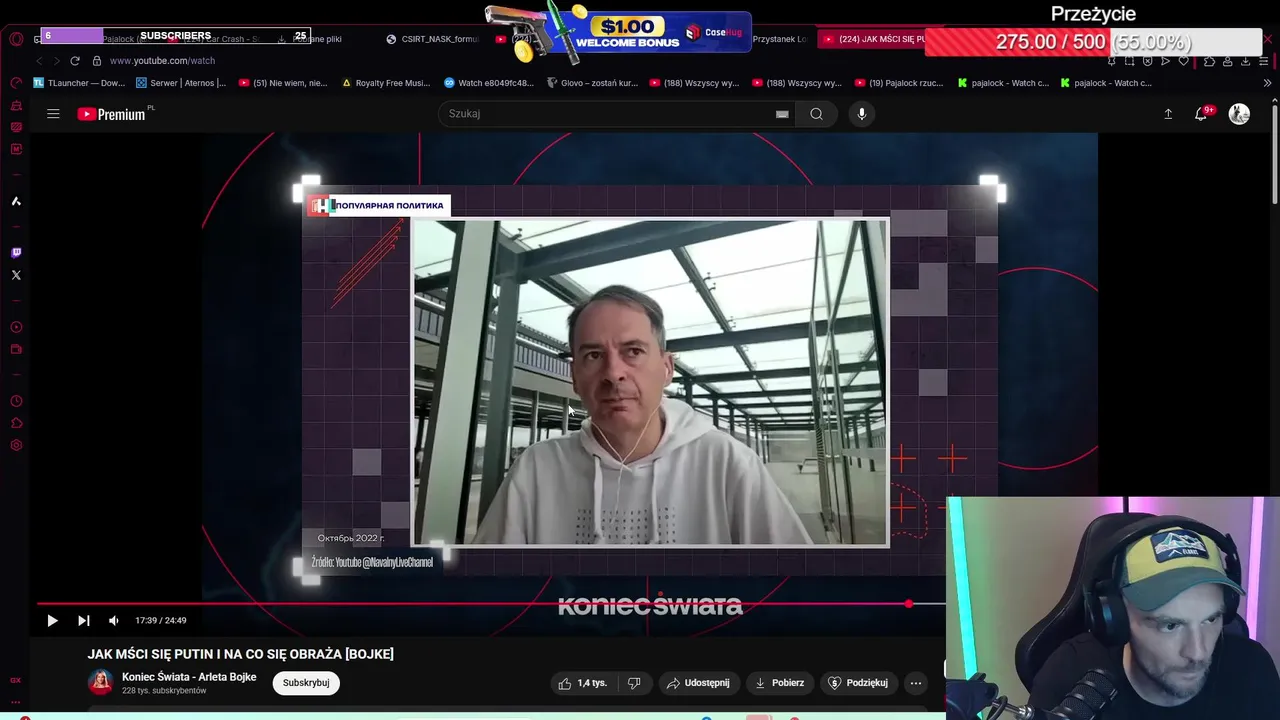Open Royalty Free Music bookmark
The width and height of the screenshot is (1280, 720).
coord(386,83)
